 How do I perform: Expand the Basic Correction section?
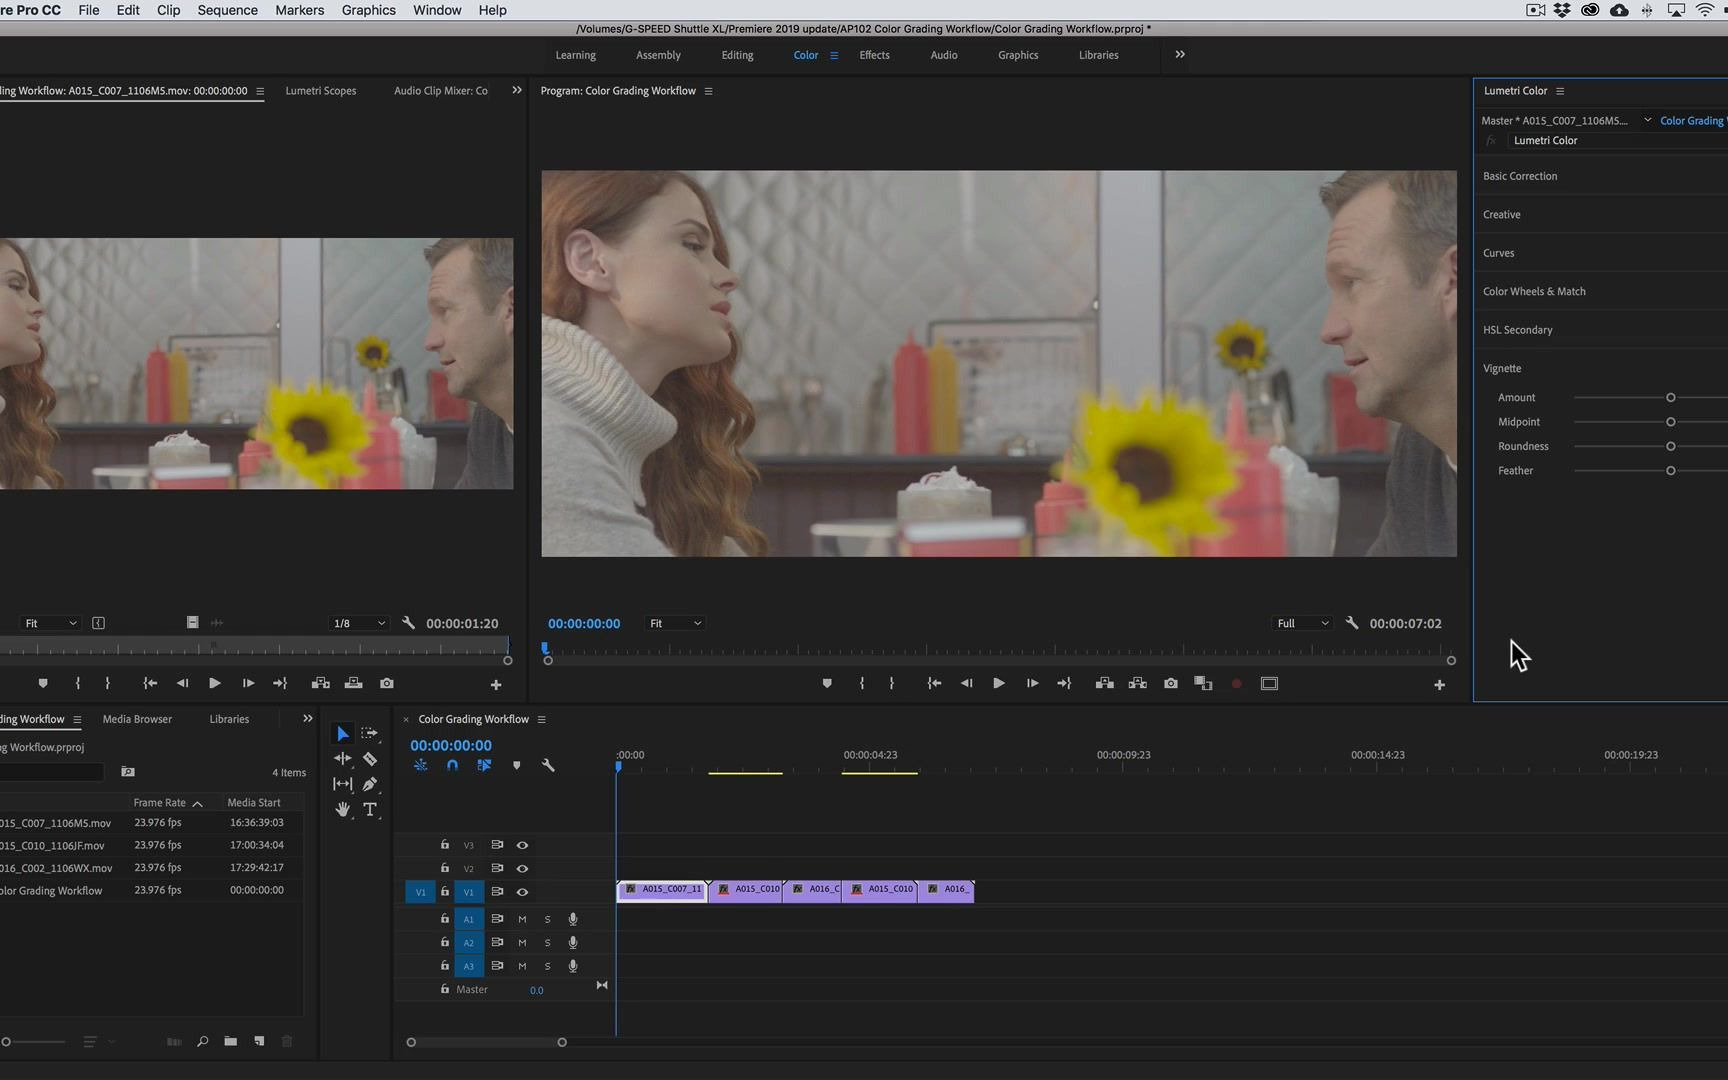(1520, 176)
